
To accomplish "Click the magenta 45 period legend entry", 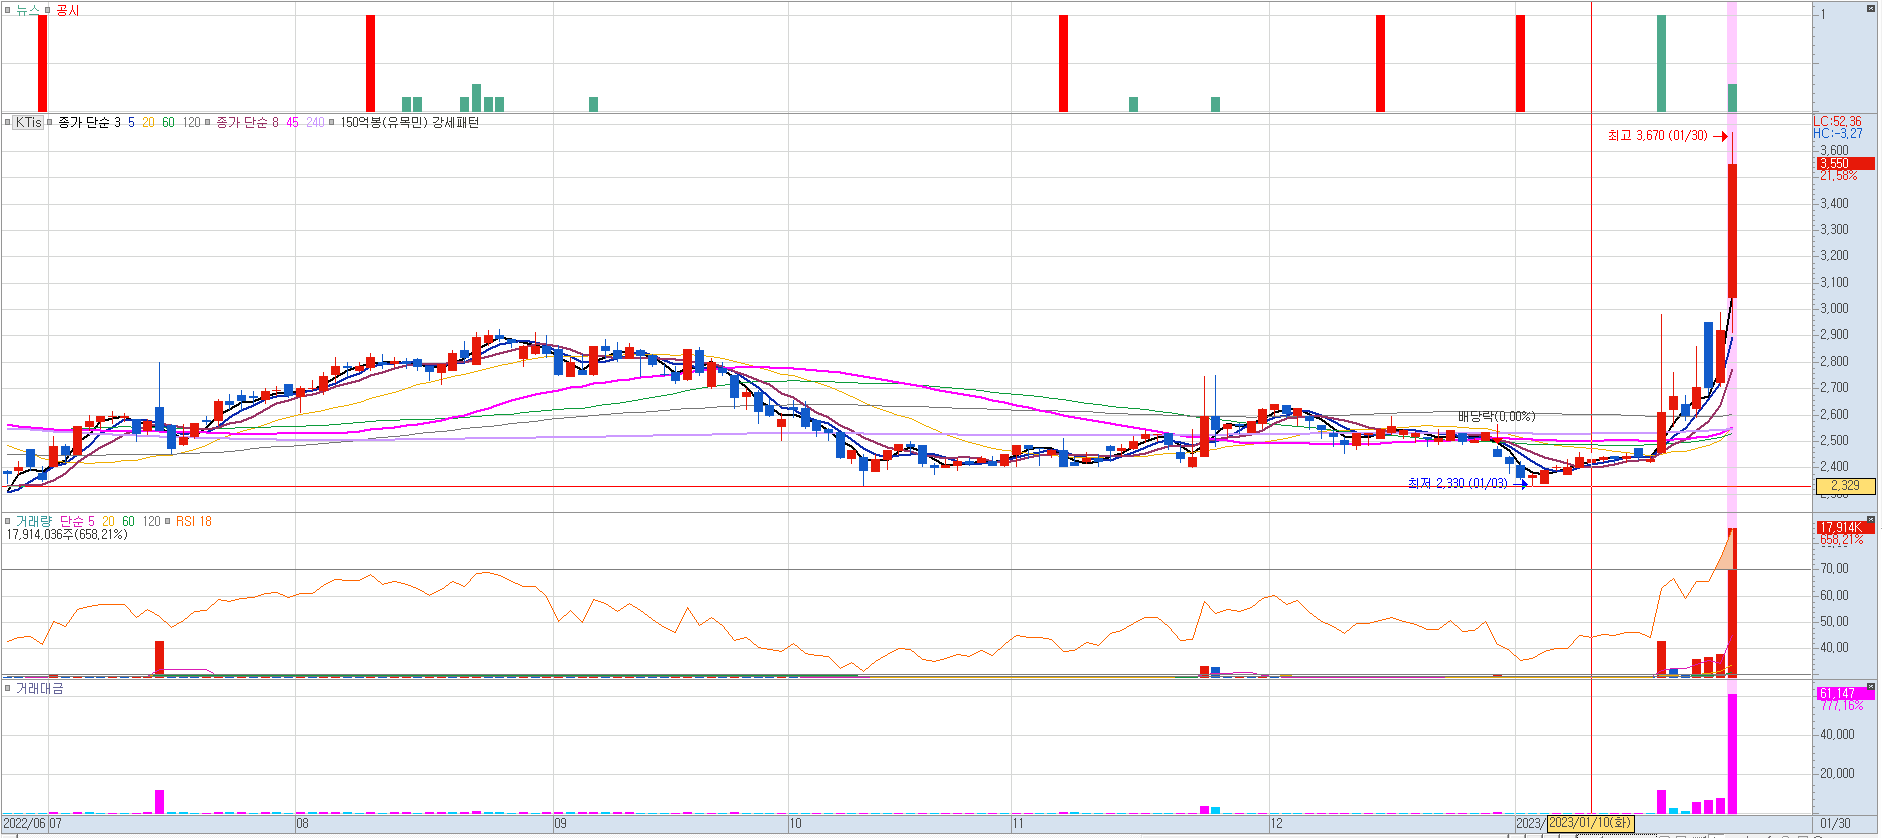I will [x=292, y=122].
